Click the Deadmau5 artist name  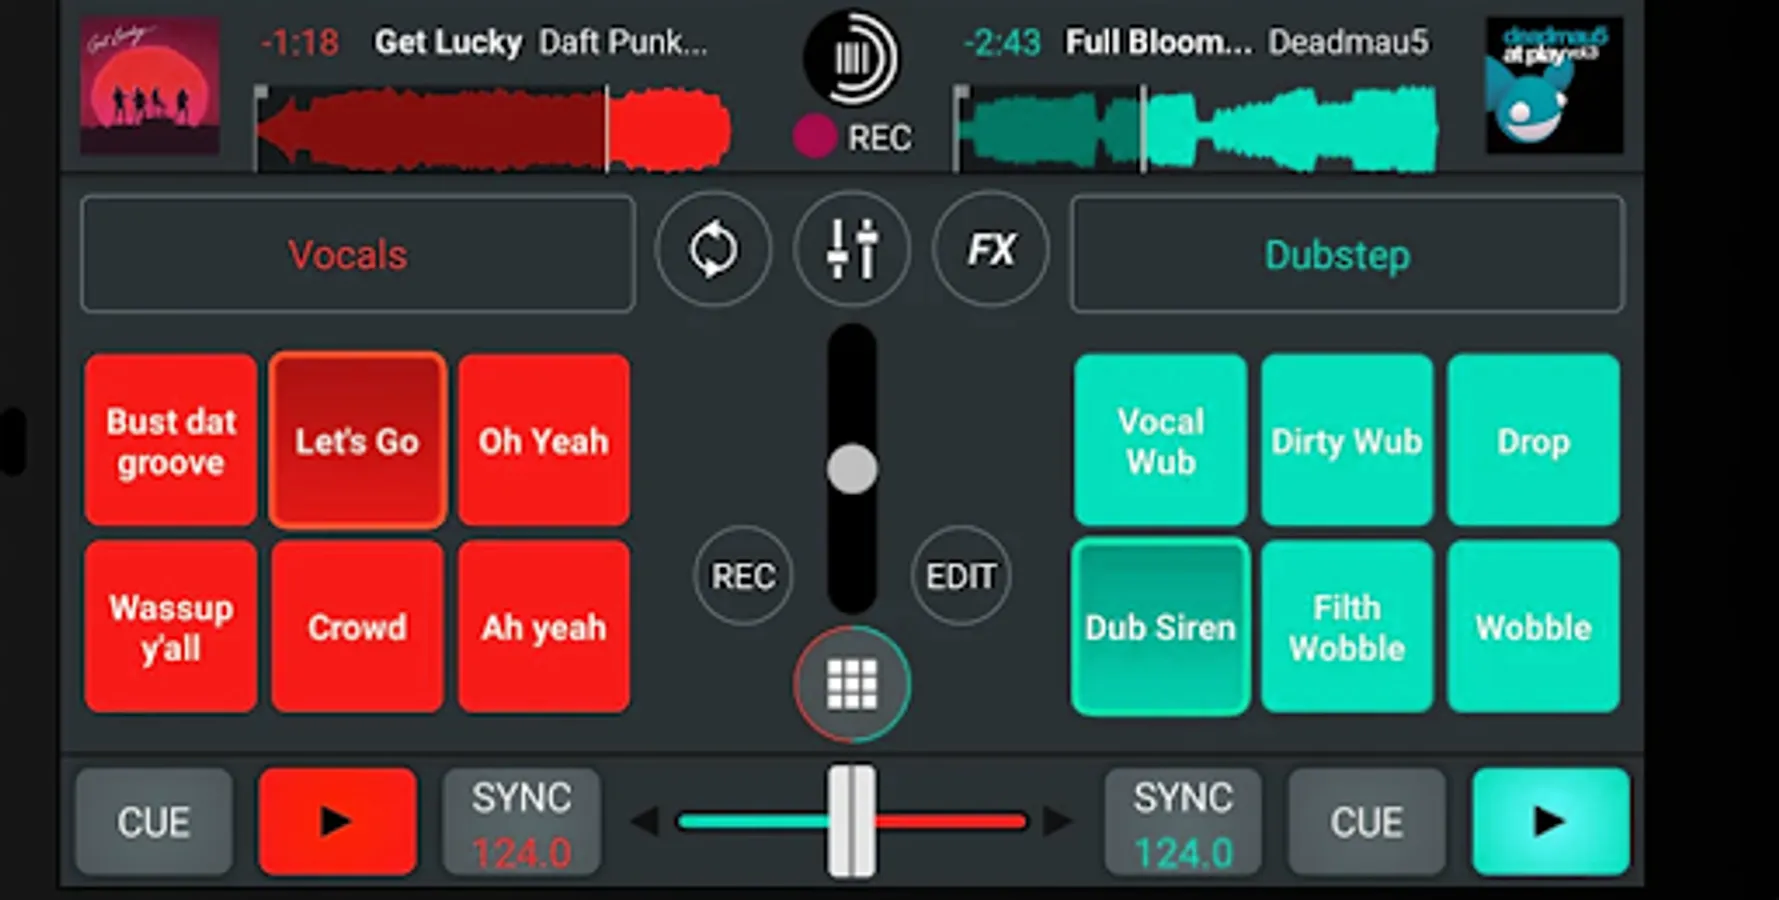pyautogui.click(x=1349, y=43)
